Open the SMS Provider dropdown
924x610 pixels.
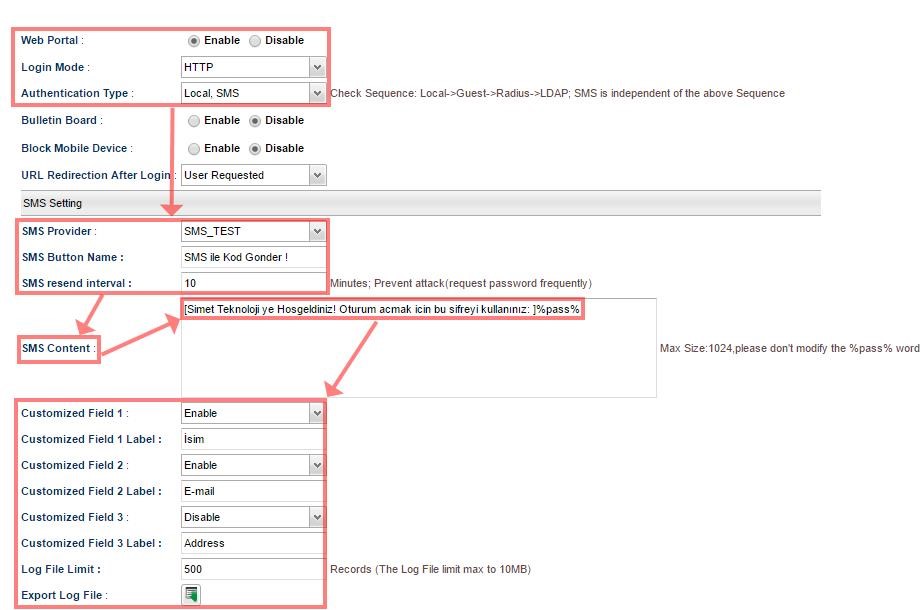(x=254, y=231)
